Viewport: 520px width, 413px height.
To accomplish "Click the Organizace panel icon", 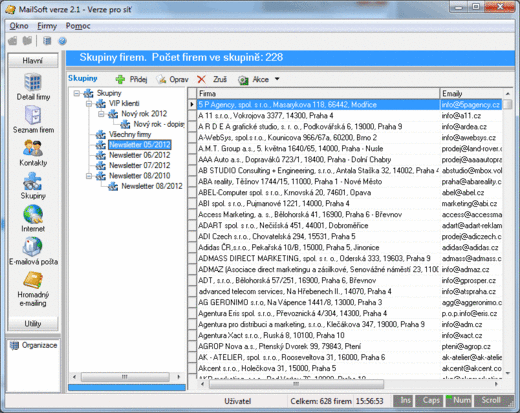I will click(x=14, y=345).
